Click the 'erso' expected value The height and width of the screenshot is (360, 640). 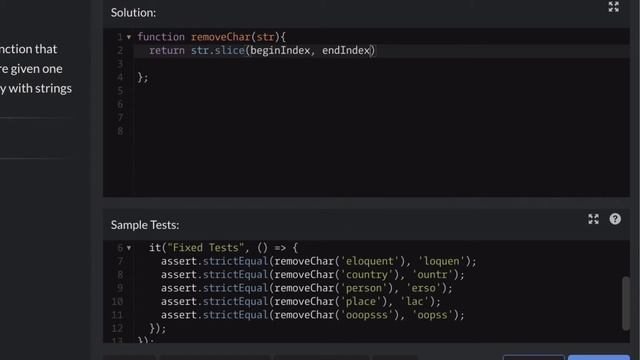click(x=424, y=288)
